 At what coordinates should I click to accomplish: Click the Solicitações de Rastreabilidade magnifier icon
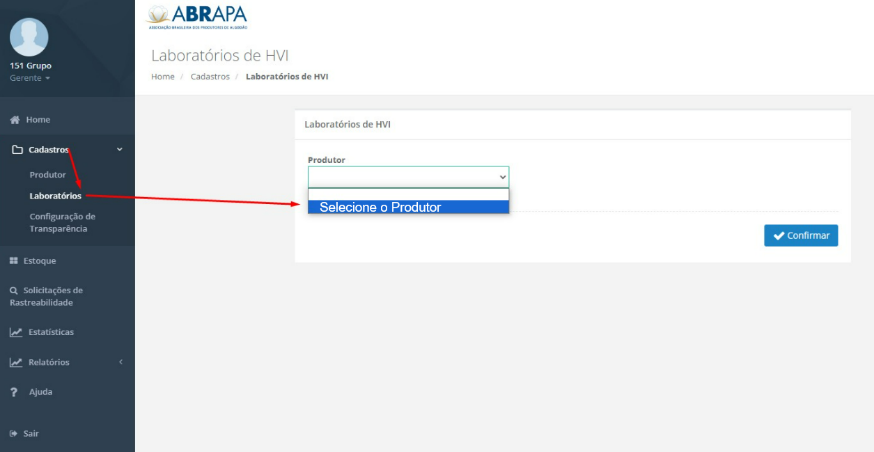click(14, 291)
